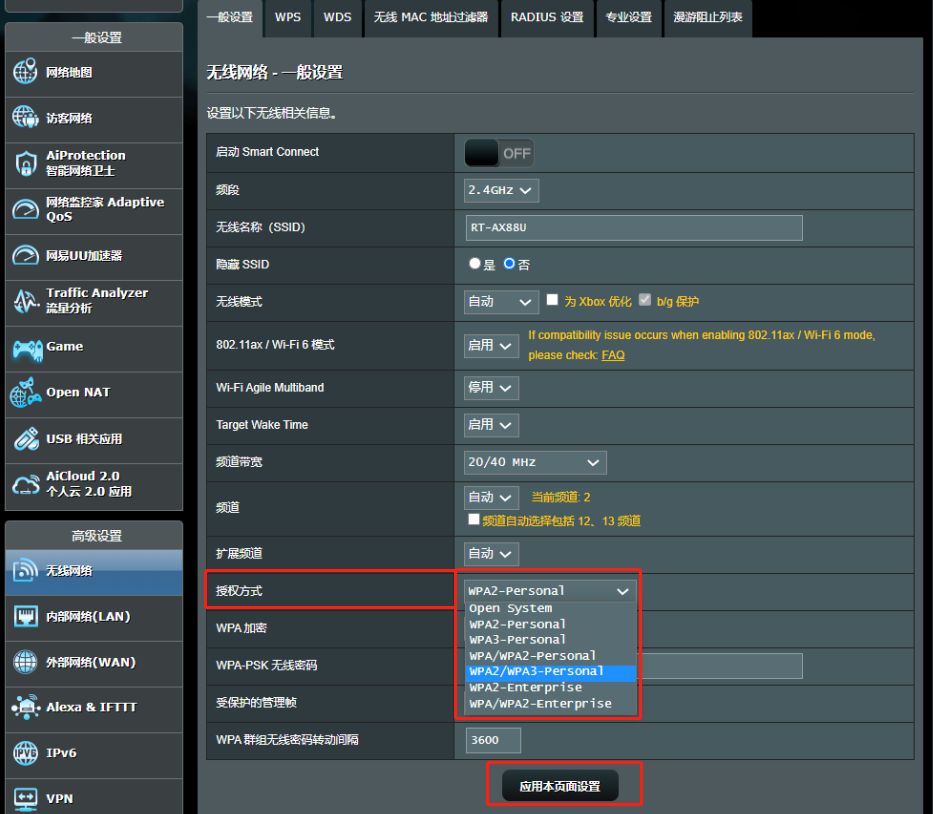Screen dimensions: 933x814
Task: Open AiCloud 2.0 个人云 menu entry
Action: click(93, 484)
